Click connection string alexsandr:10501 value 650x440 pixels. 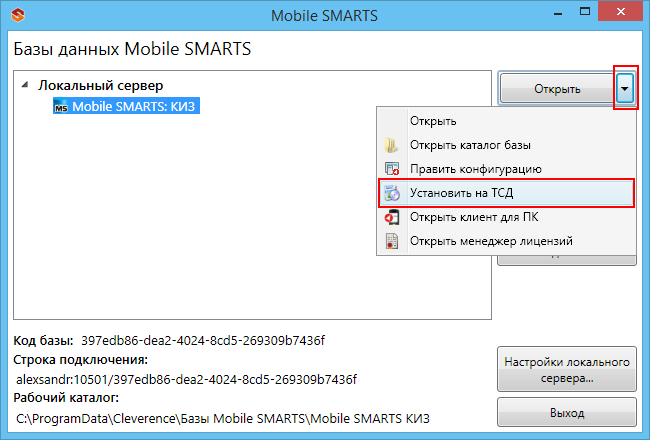(186, 379)
